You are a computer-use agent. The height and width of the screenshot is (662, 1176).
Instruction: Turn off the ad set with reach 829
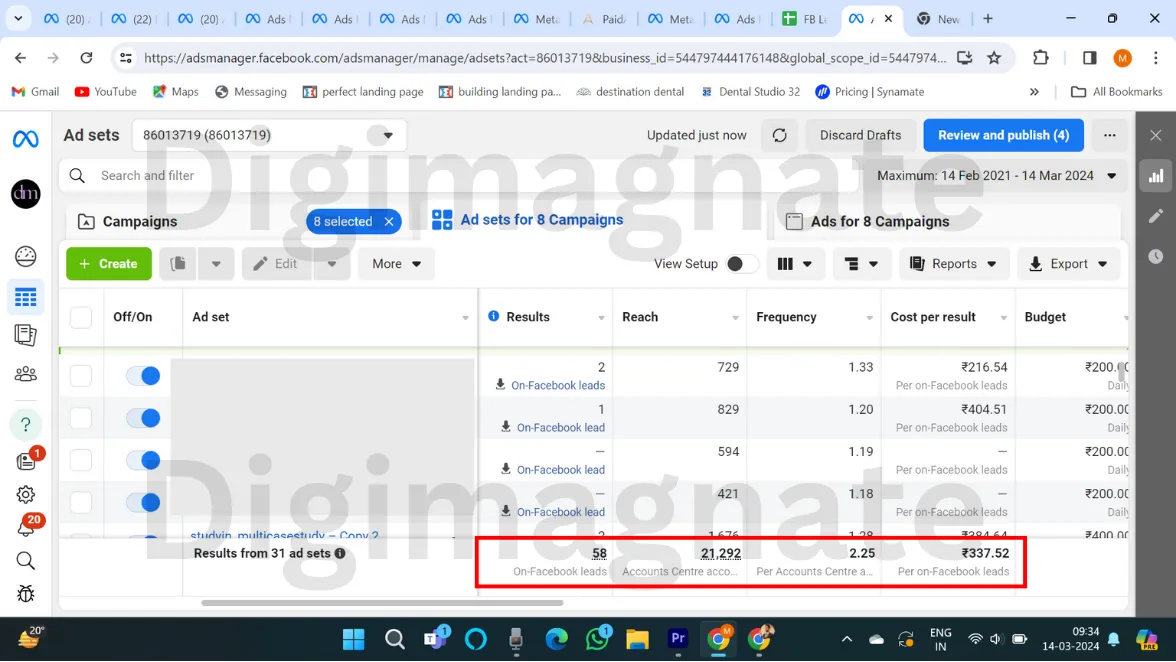143,418
